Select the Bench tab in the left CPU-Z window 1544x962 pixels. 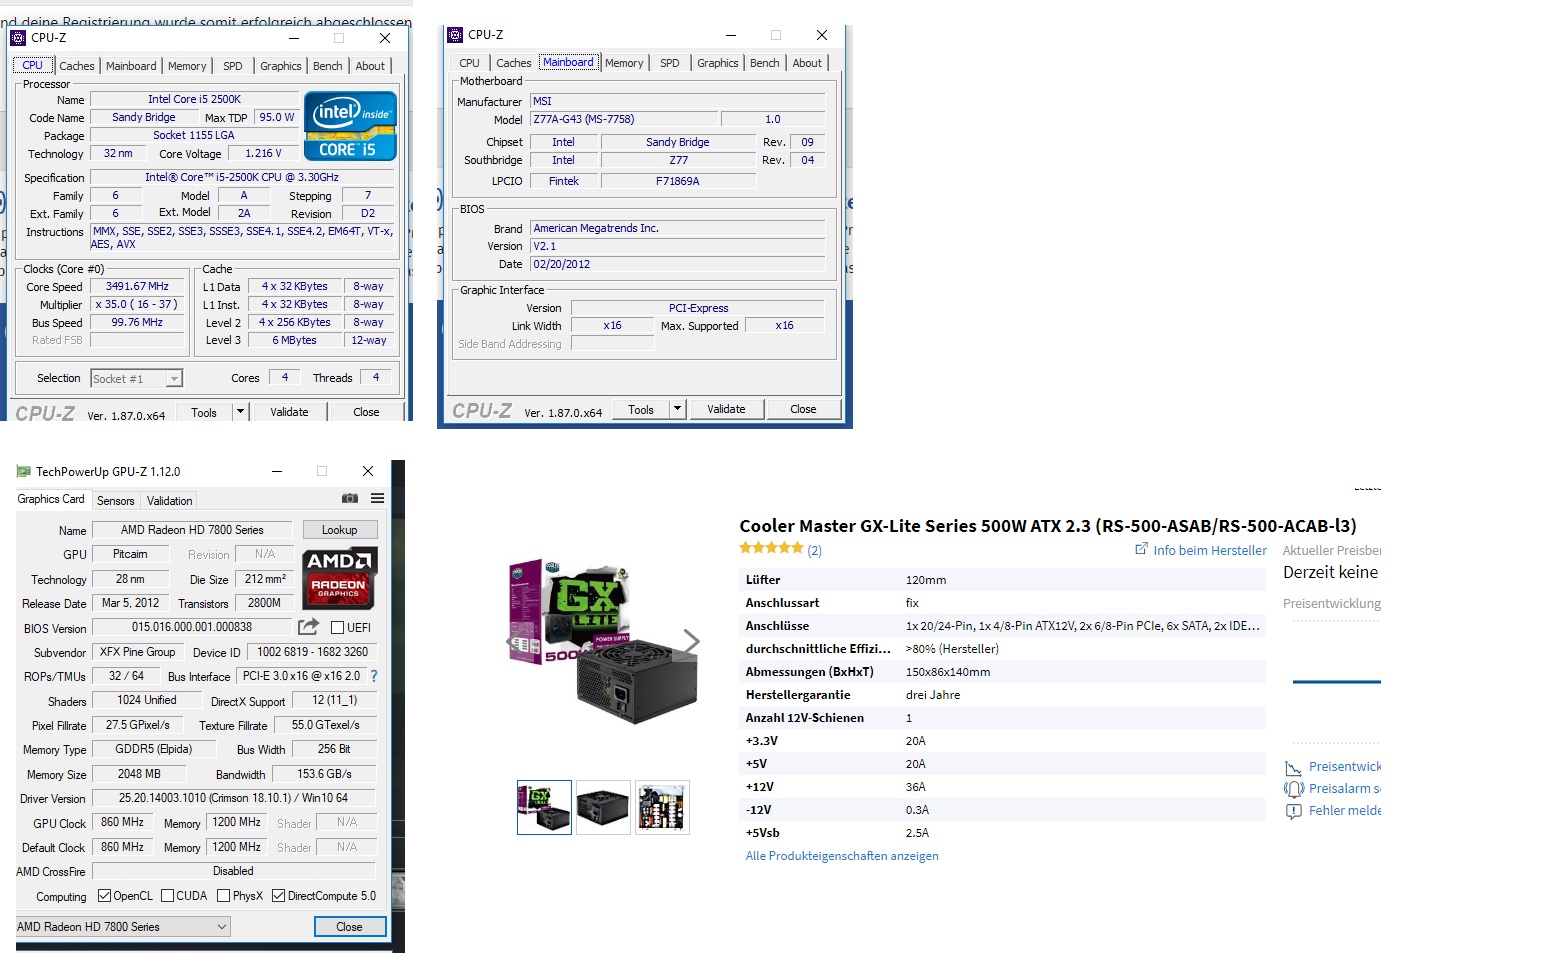(327, 66)
